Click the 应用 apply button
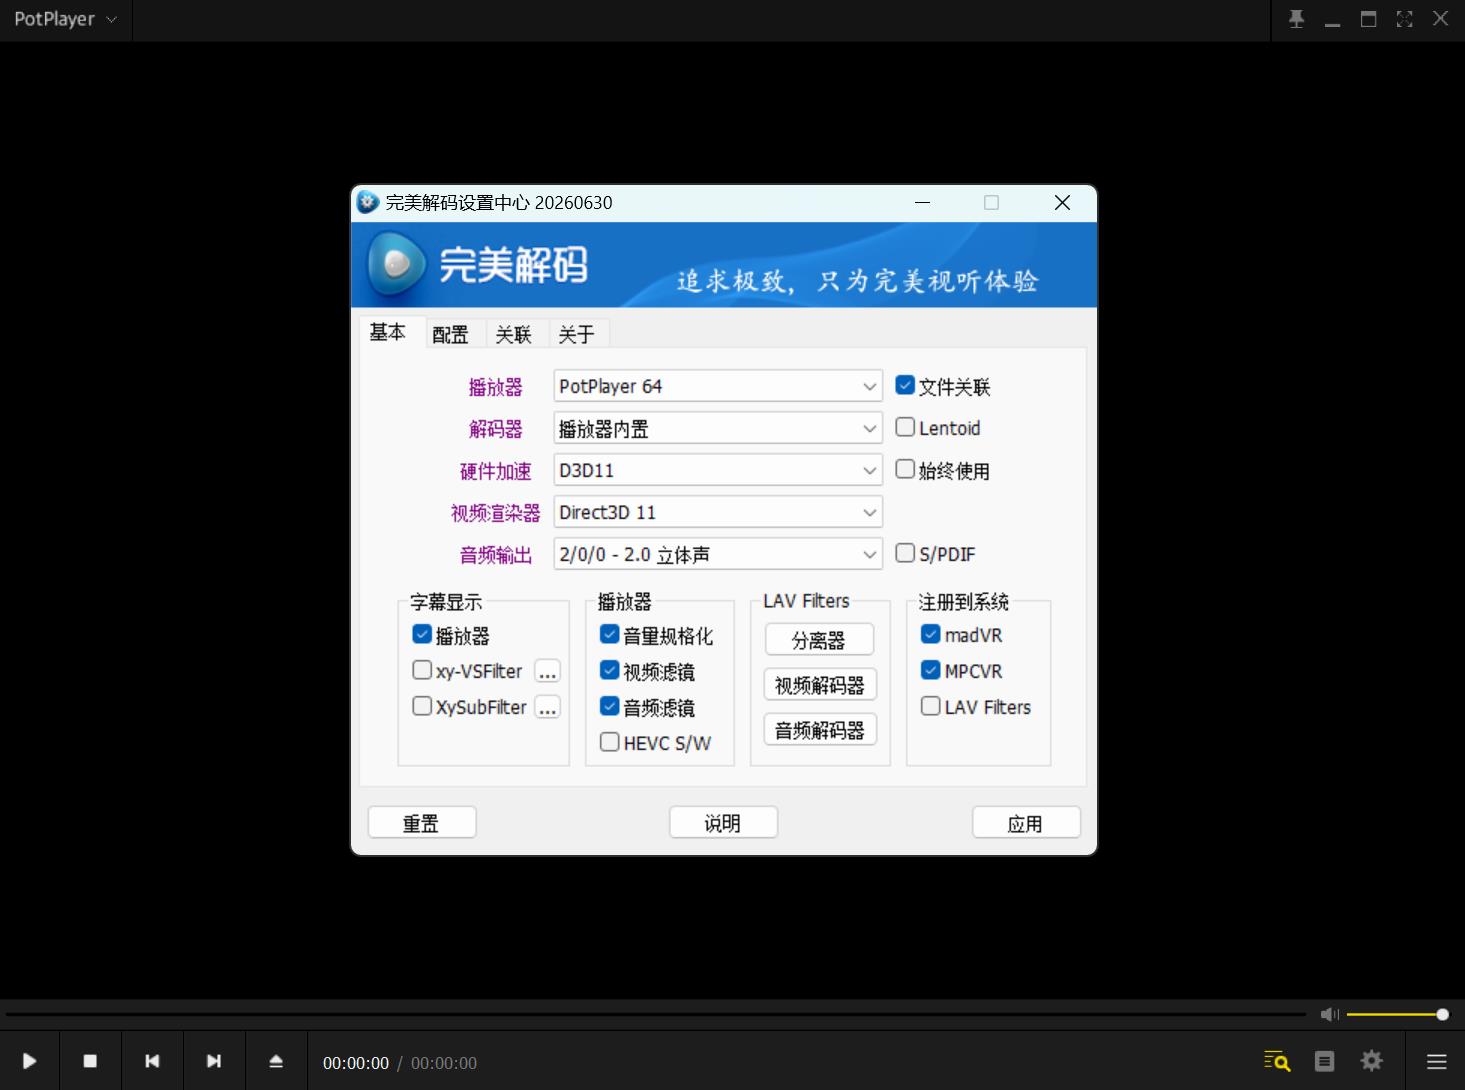The width and height of the screenshot is (1465, 1090). 1026,823
